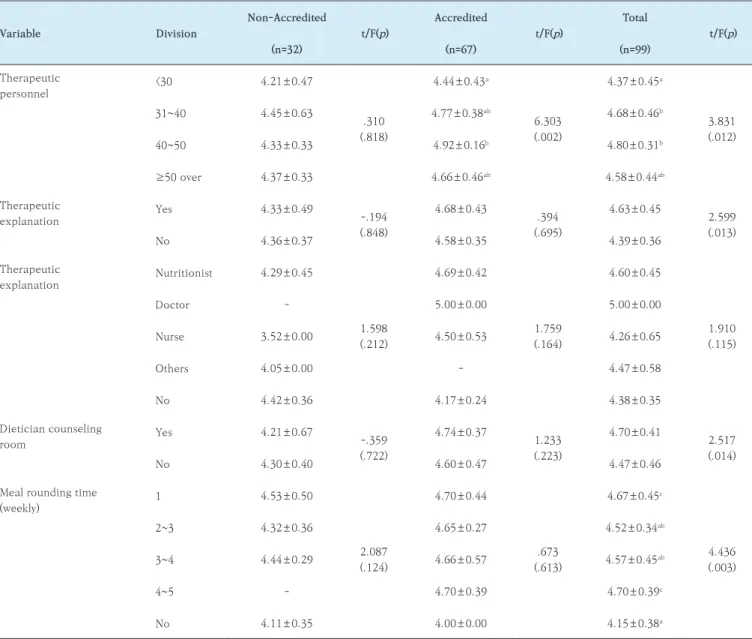This screenshot has width=752, height=639.
Task: Click the value '4.44±0.43'
Action: pos(461,82)
